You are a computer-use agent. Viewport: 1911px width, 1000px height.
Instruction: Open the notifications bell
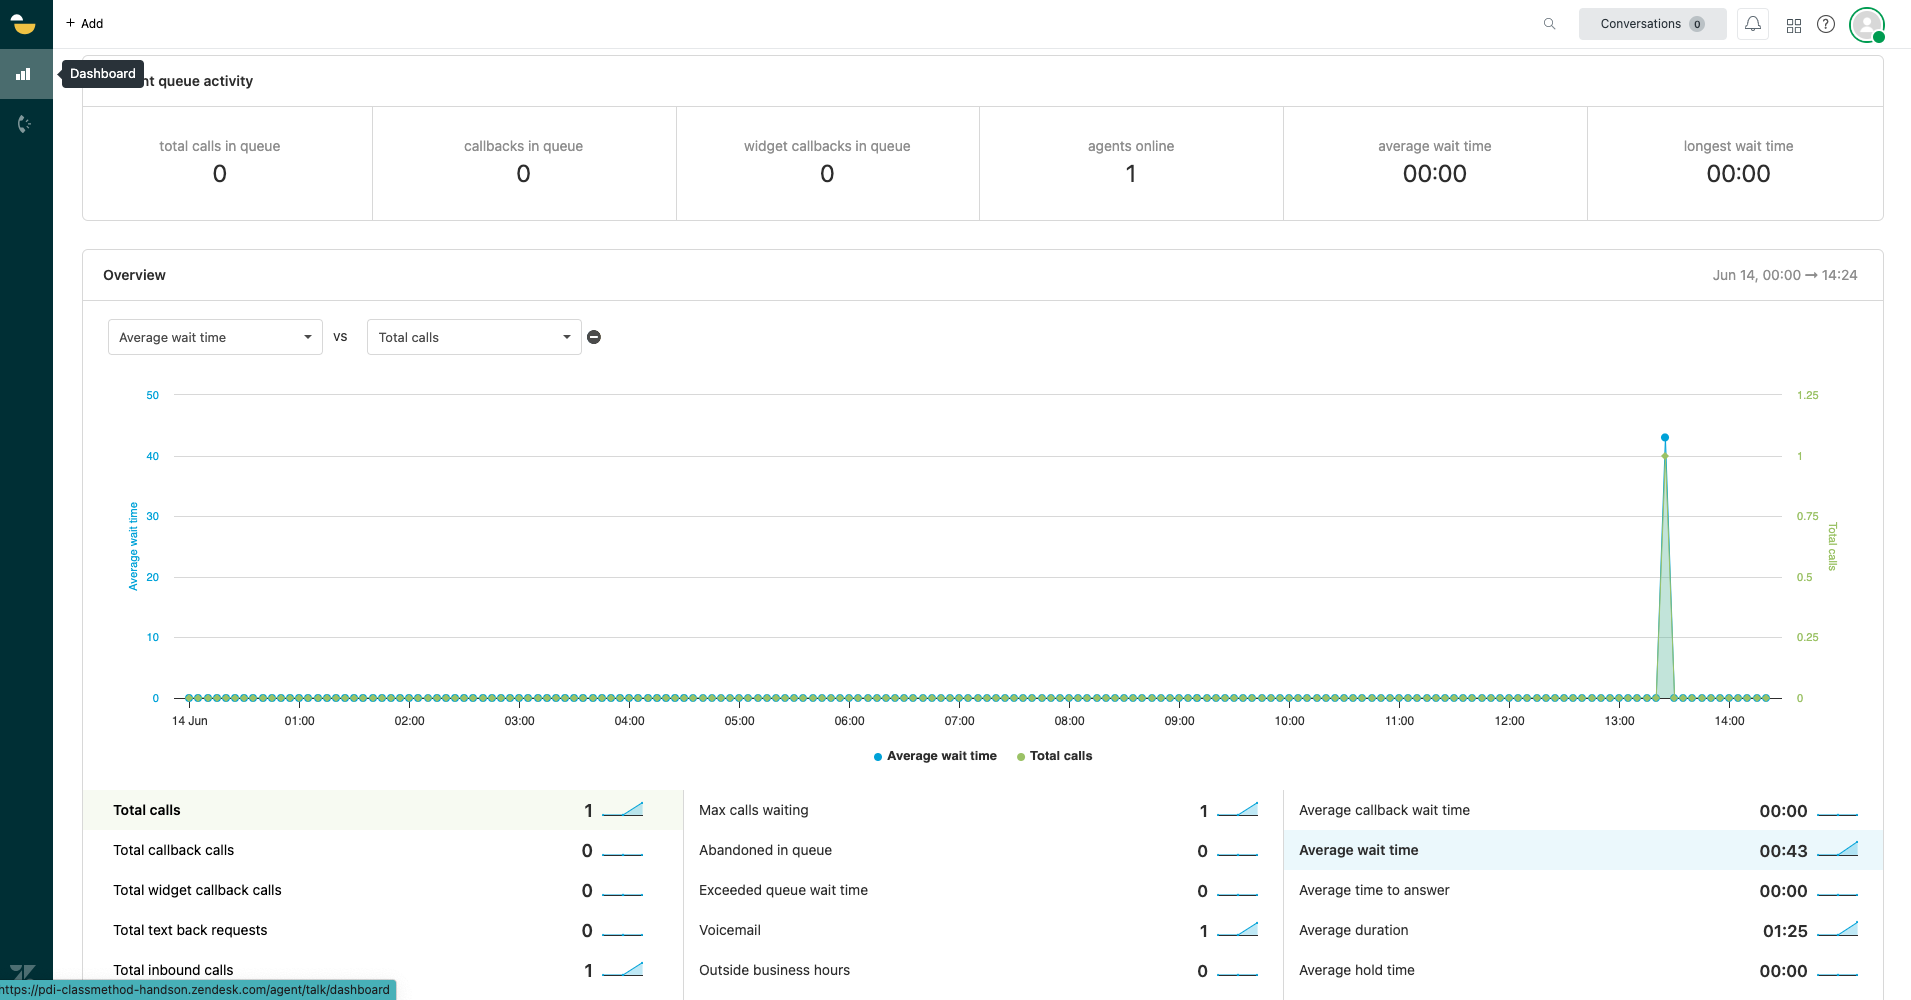(x=1751, y=23)
